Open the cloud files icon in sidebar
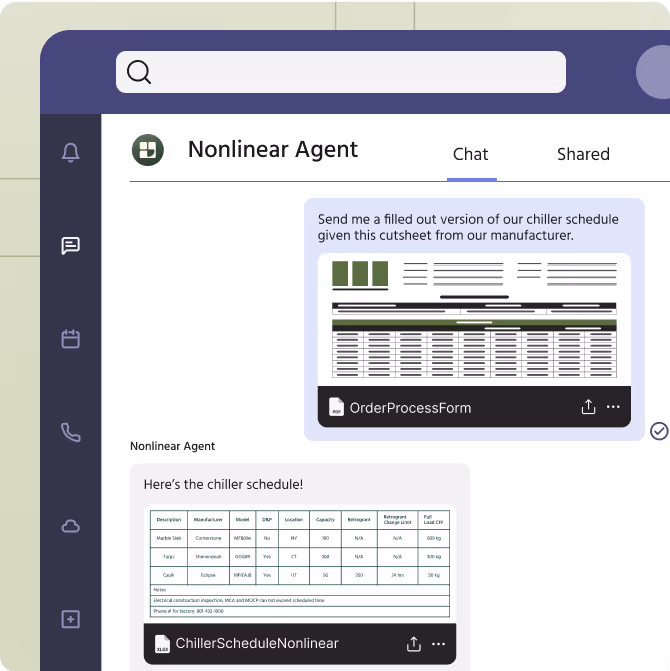This screenshot has width=670, height=671. click(x=71, y=526)
